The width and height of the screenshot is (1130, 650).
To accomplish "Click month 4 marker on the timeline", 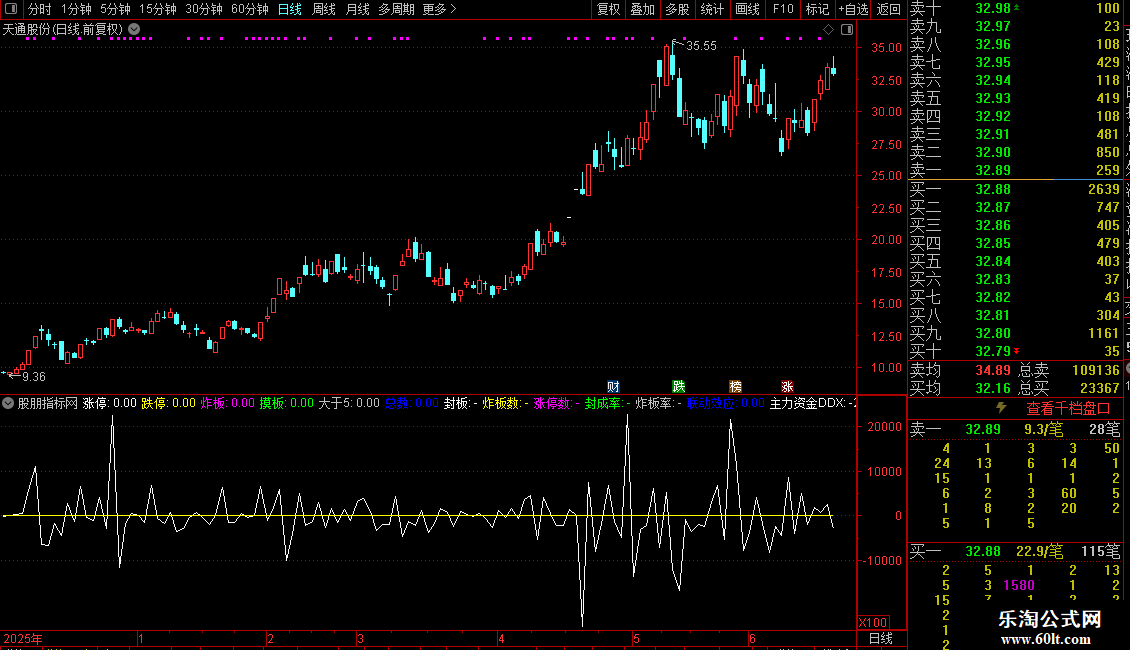I will pos(501,638).
